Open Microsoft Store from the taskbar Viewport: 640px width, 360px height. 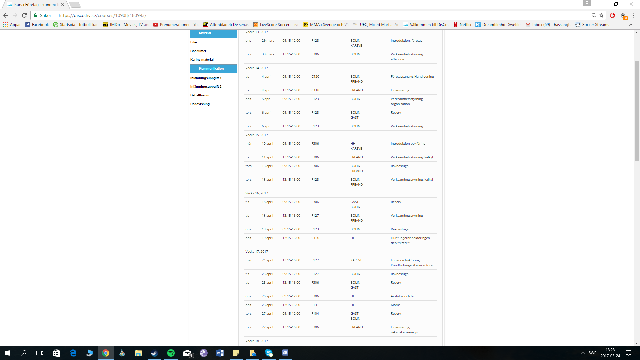[x=56, y=353]
